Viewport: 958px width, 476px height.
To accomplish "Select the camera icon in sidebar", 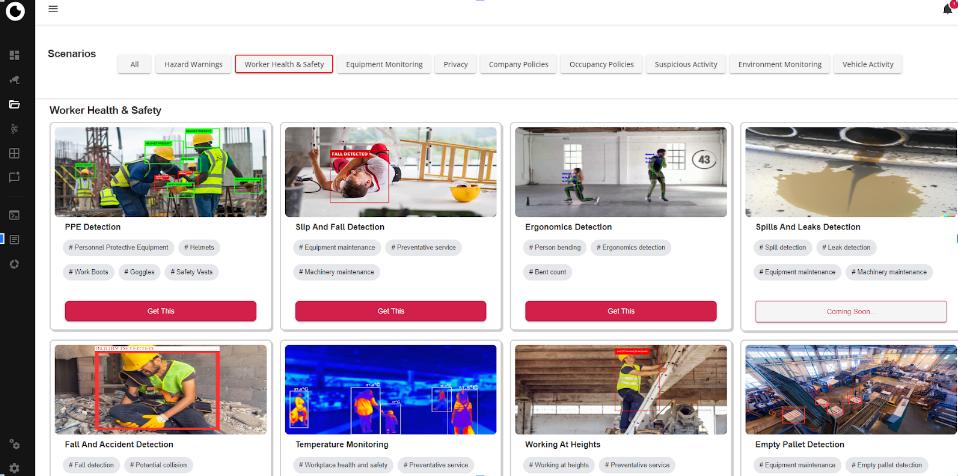I will coord(14,79).
